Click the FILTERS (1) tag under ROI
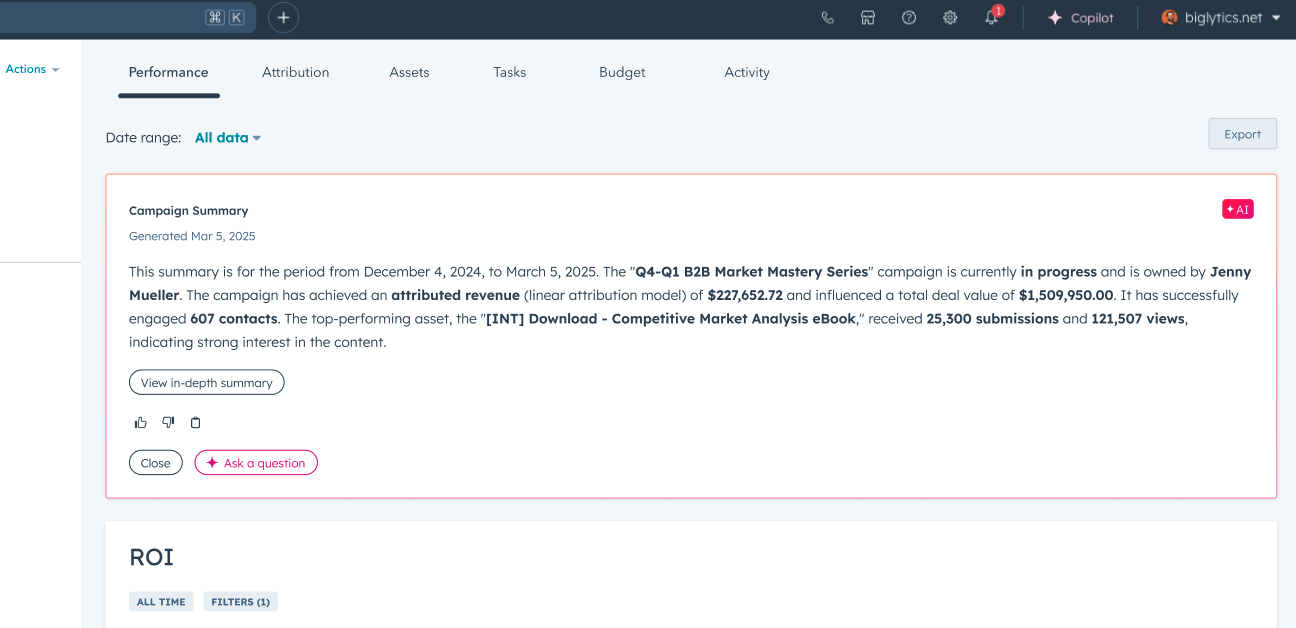Screen dimensions: 1296x628 [240, 602]
